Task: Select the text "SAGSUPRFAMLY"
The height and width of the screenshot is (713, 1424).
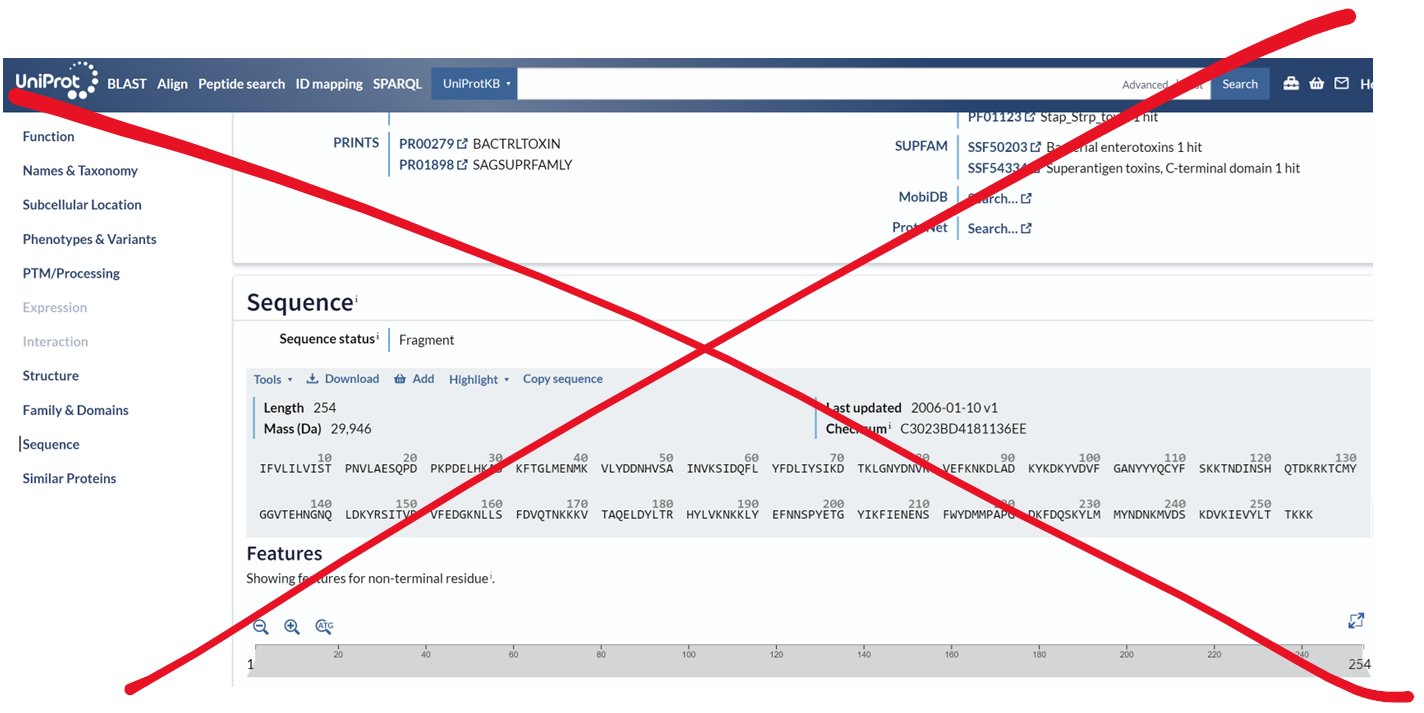Action: pyautogui.click(x=522, y=165)
